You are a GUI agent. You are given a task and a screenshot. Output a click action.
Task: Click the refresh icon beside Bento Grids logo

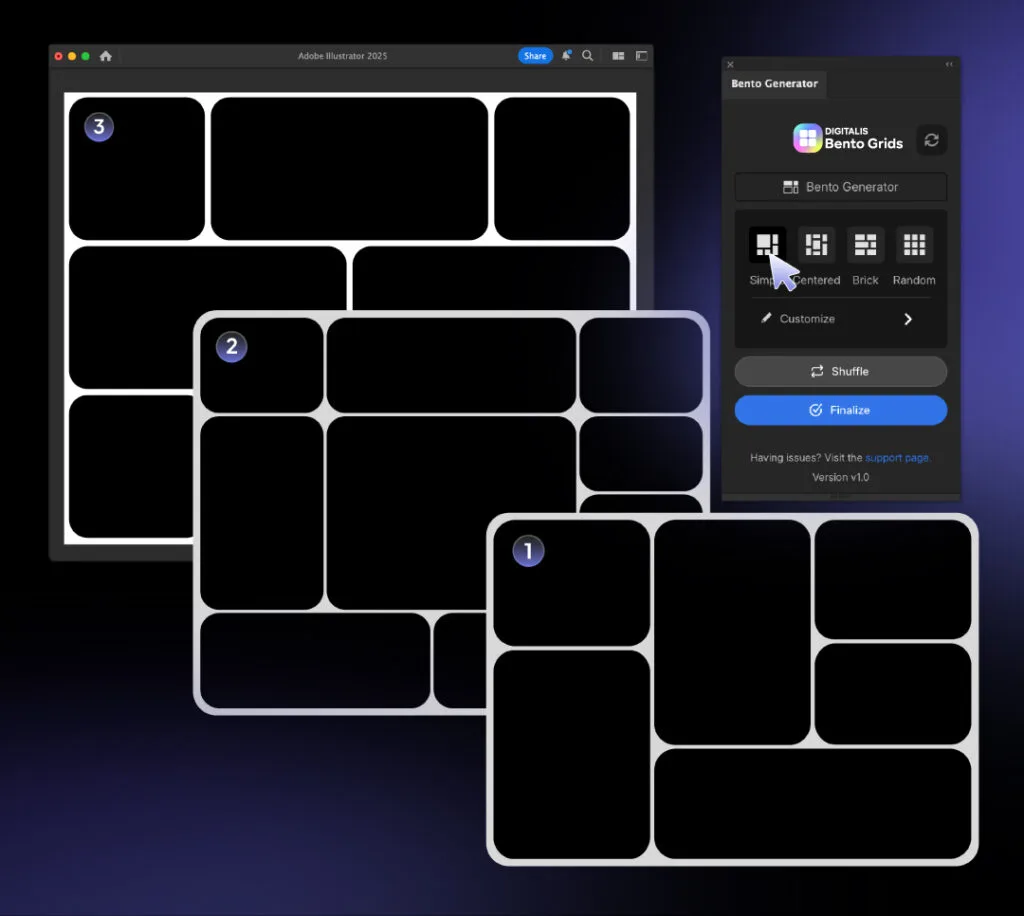[x=931, y=140]
